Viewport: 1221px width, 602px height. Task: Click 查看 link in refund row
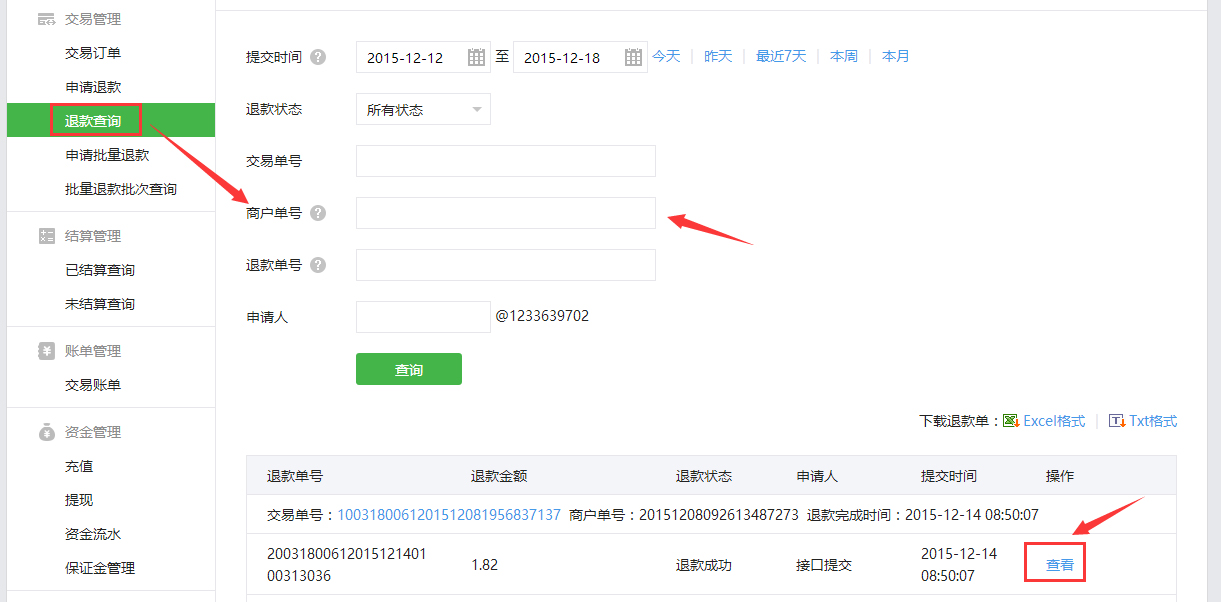tap(1059, 565)
